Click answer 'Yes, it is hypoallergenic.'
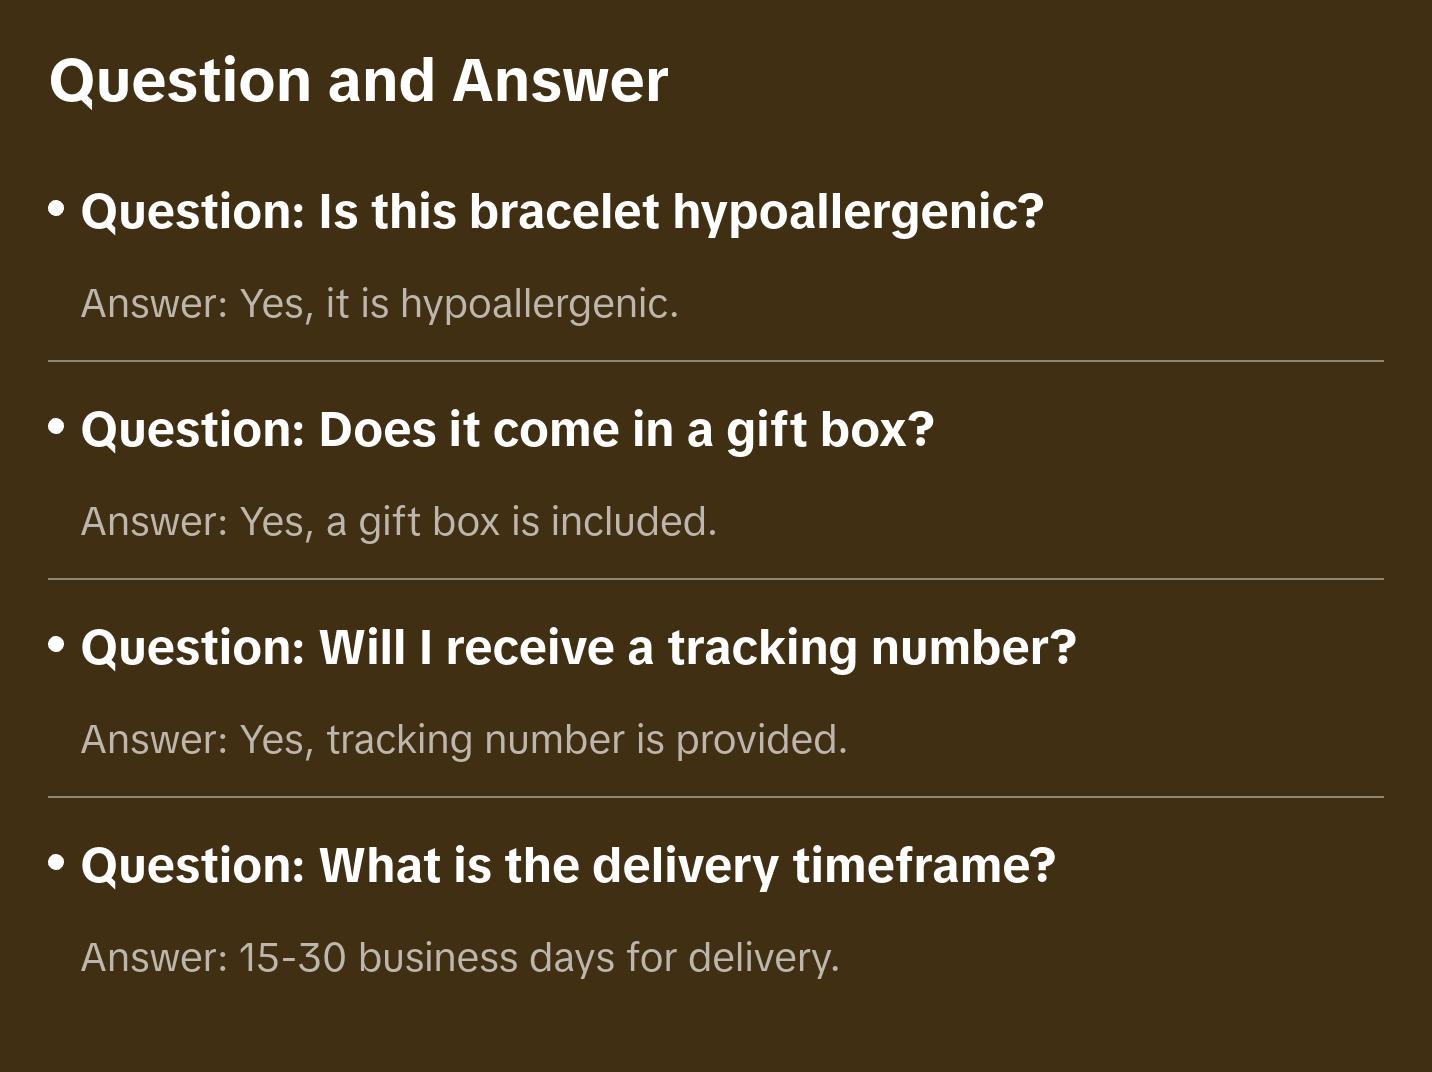This screenshot has width=1432, height=1072. point(379,304)
